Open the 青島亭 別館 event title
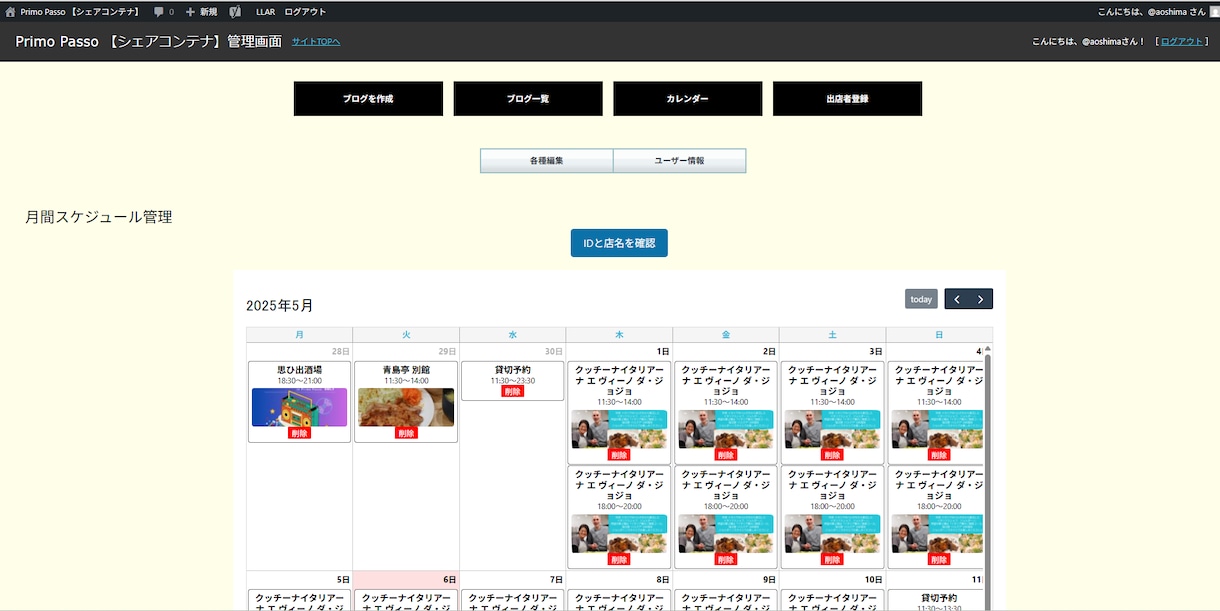 click(406, 370)
